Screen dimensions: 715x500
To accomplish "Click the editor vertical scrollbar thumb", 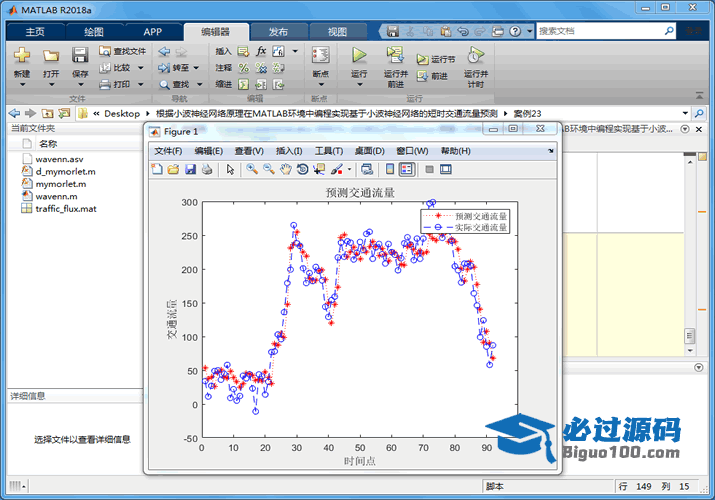I will point(689,336).
